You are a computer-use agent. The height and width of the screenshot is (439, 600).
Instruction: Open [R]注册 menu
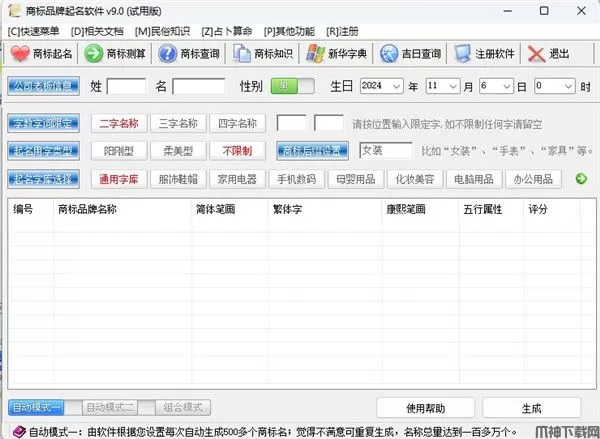(x=342, y=31)
